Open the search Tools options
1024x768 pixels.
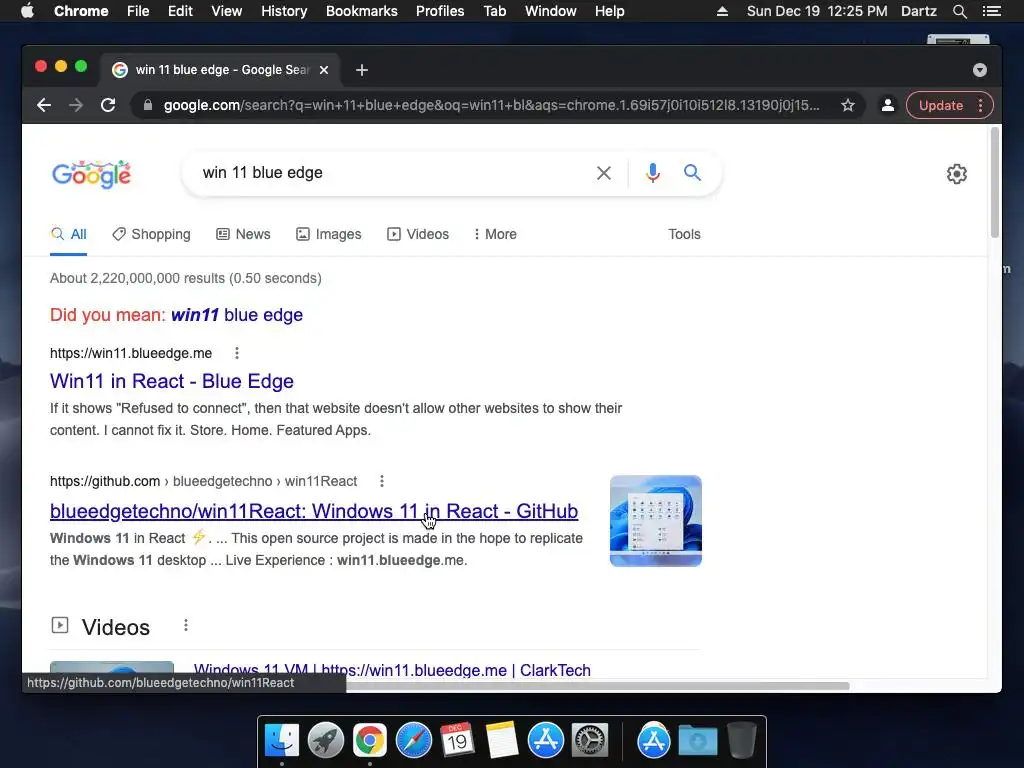tap(684, 234)
